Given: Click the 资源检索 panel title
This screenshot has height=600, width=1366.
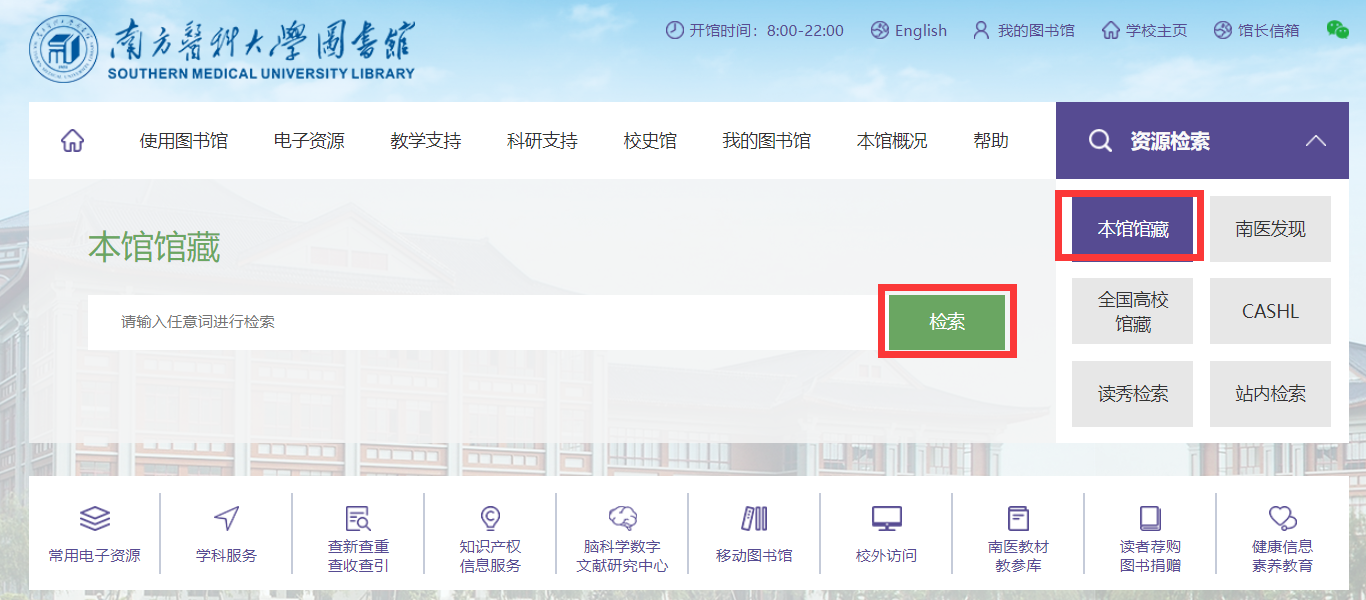Looking at the screenshot, I should click(x=1170, y=141).
